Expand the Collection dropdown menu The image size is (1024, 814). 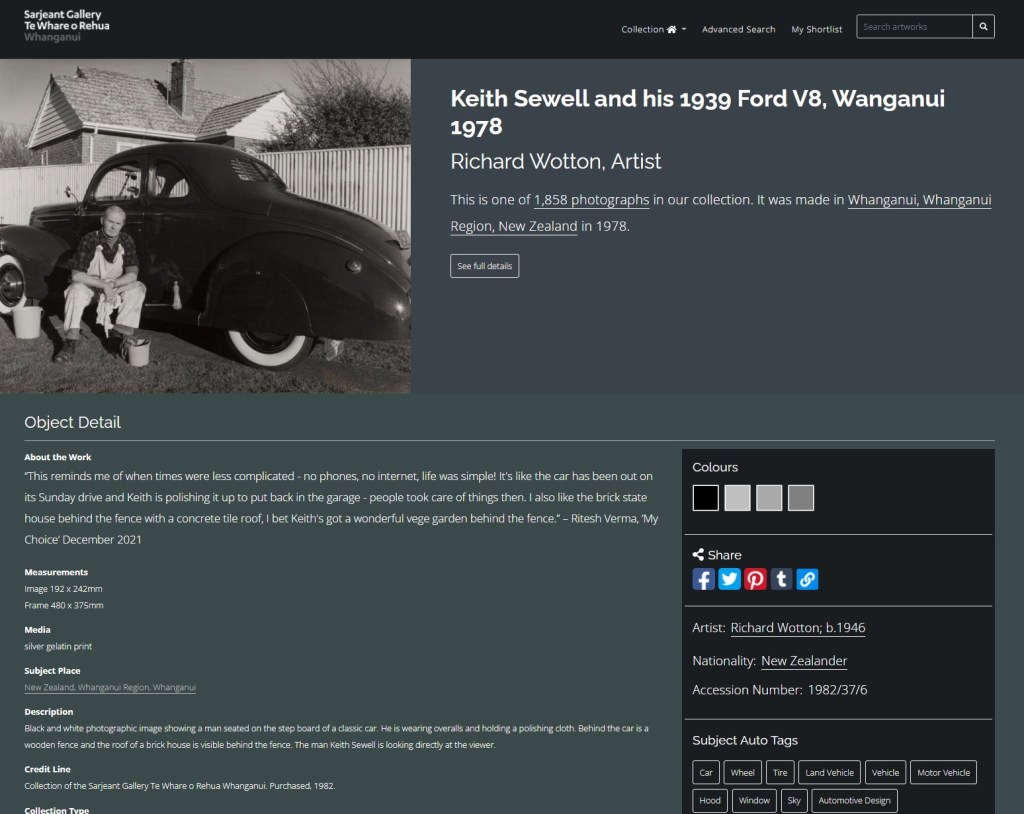click(x=653, y=29)
